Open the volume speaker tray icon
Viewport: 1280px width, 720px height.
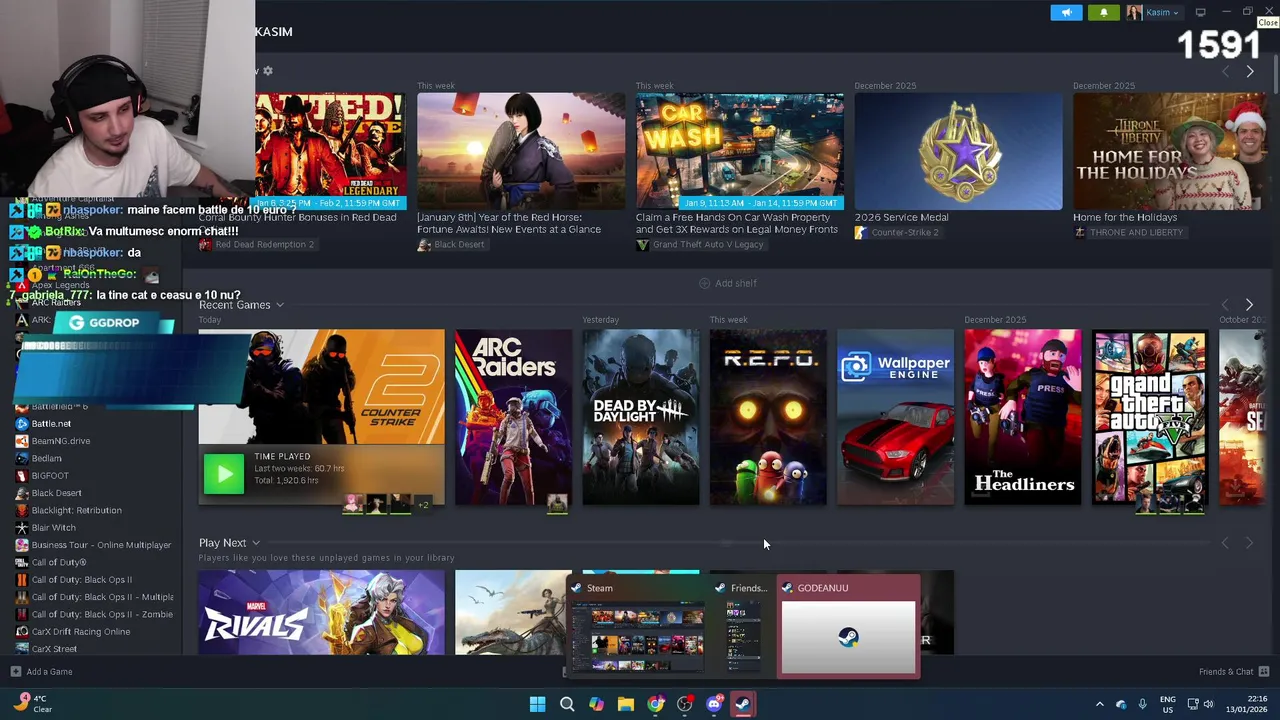tap(1208, 705)
